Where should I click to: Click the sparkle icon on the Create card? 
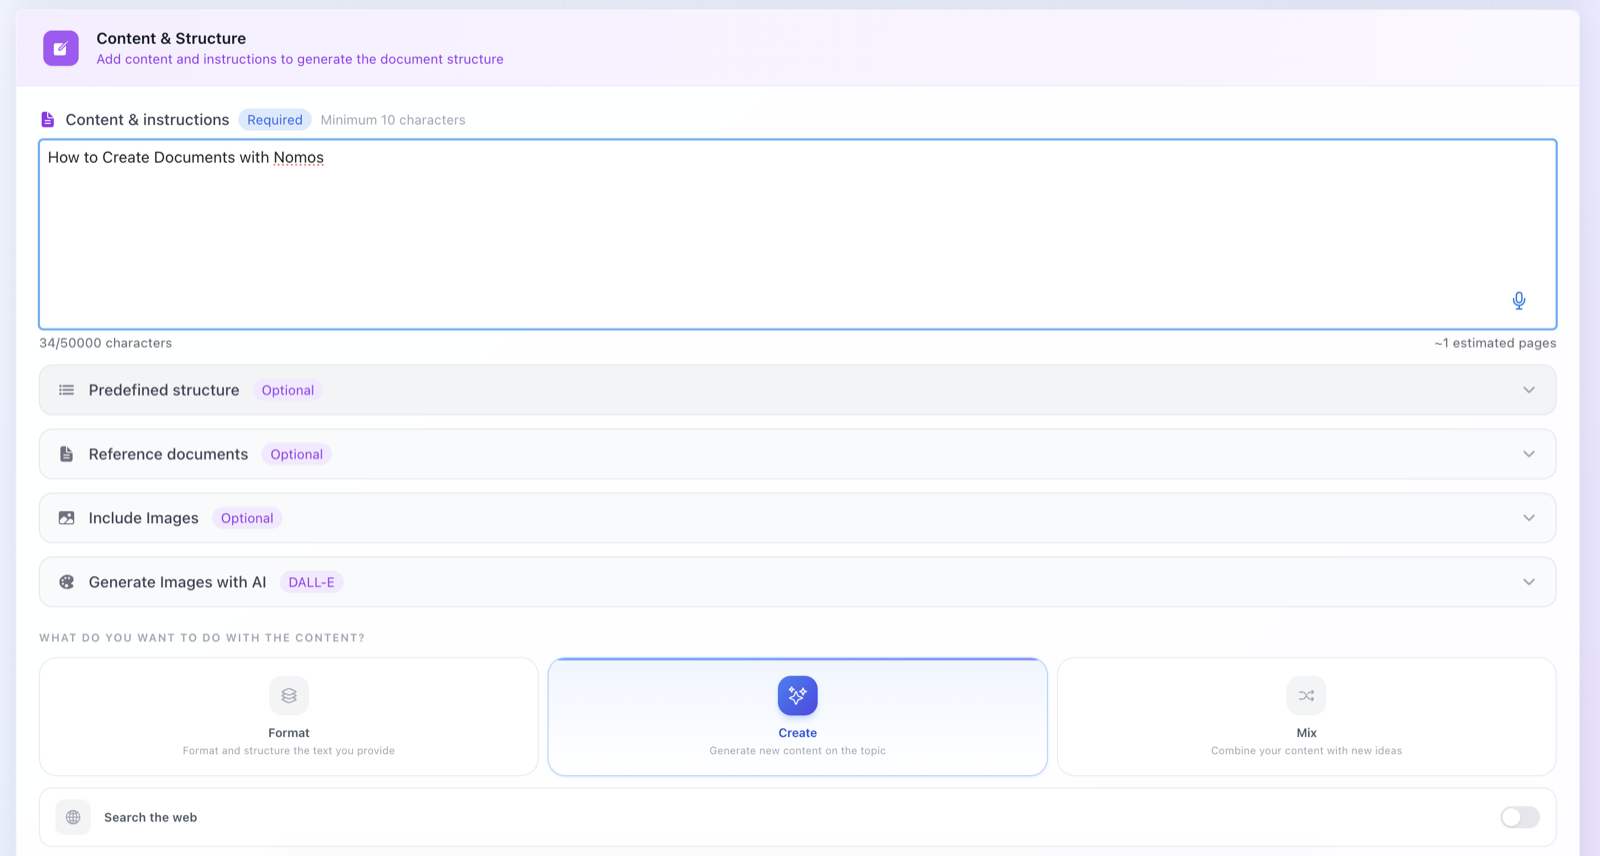tap(798, 696)
